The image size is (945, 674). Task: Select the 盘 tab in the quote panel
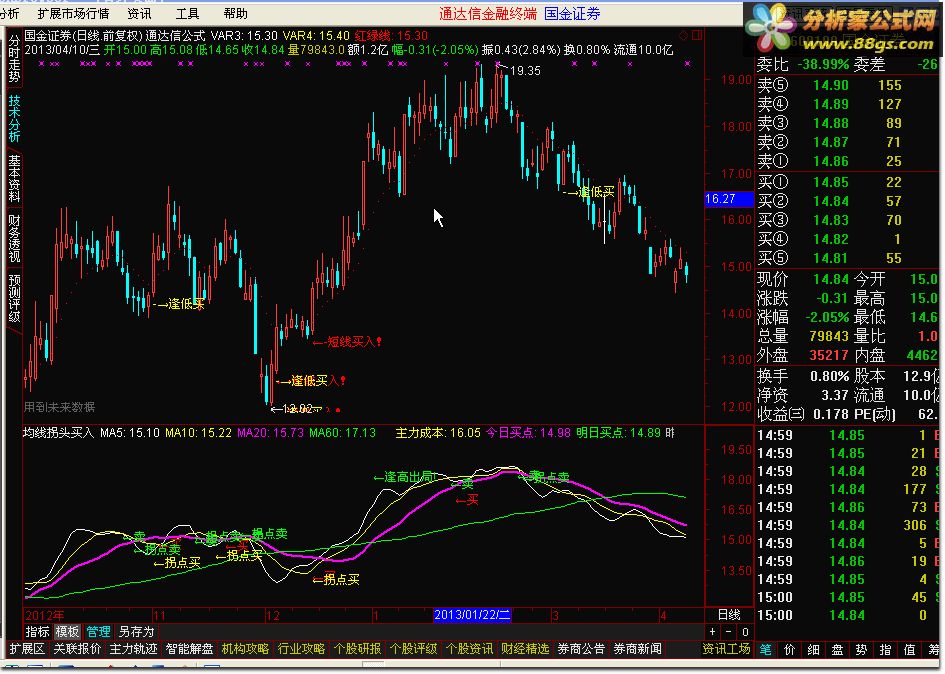838,650
